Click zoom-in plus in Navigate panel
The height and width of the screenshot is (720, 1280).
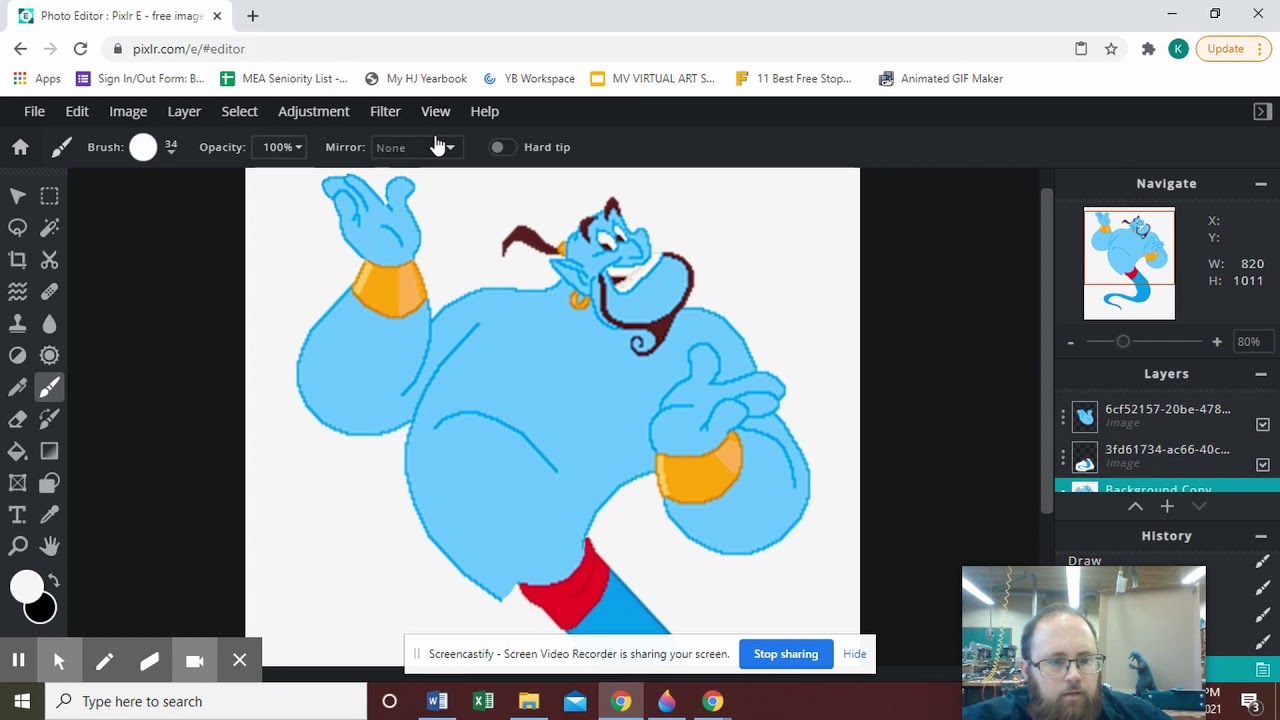click(1217, 342)
